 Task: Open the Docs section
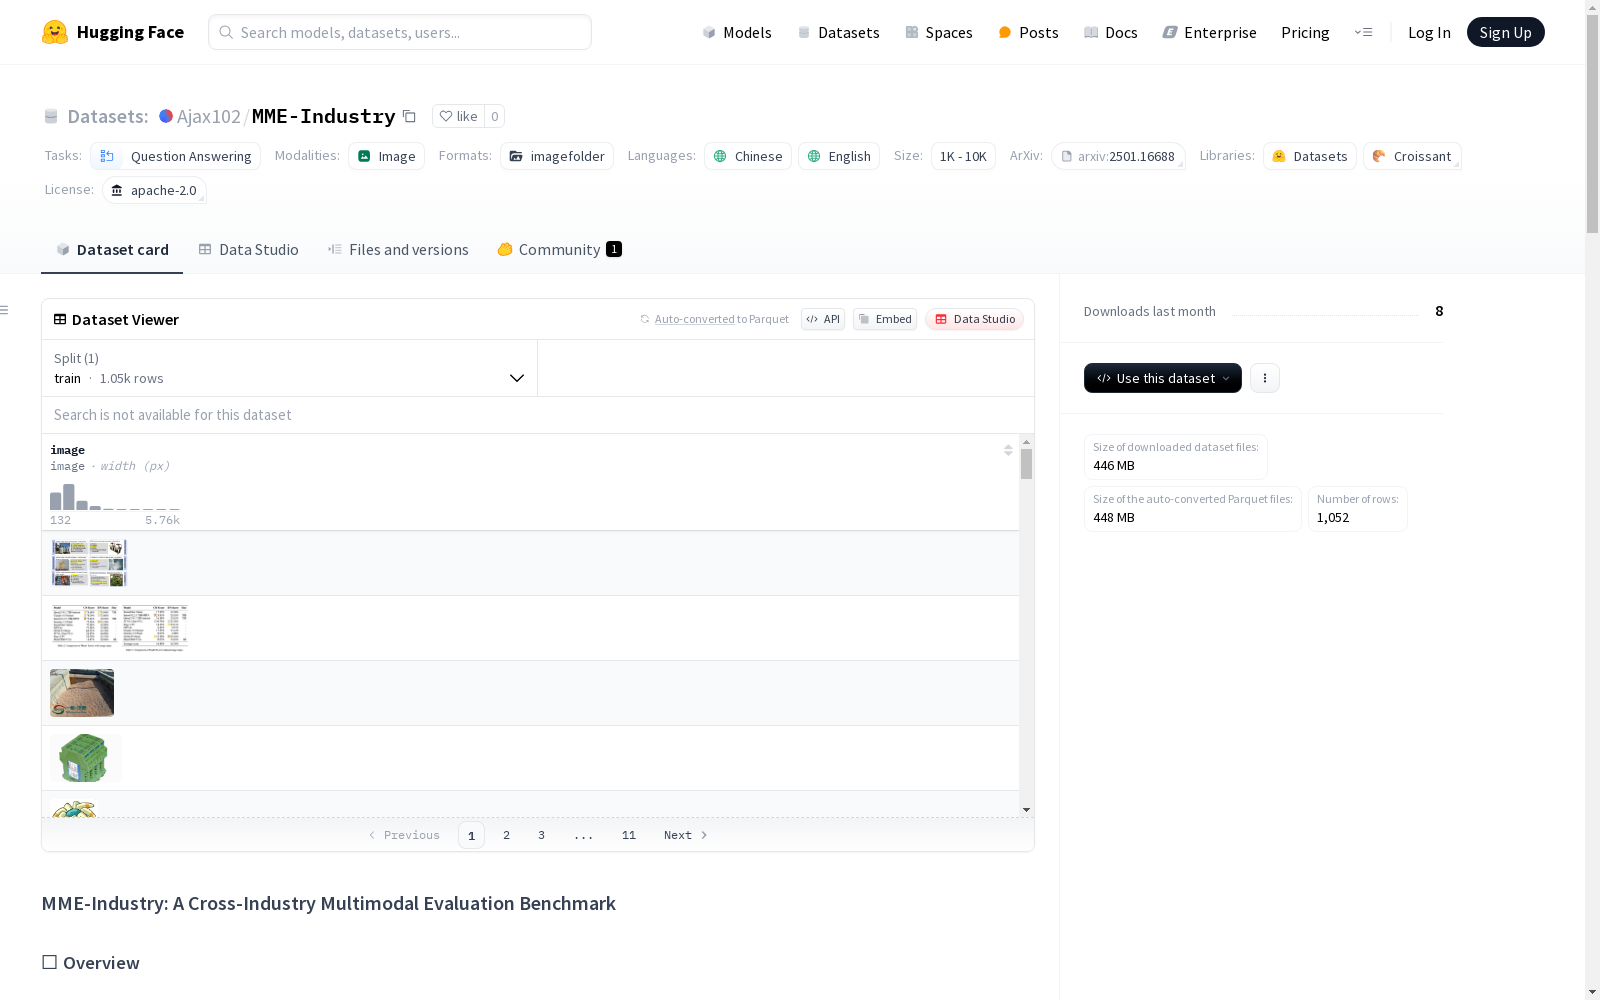point(1111,32)
